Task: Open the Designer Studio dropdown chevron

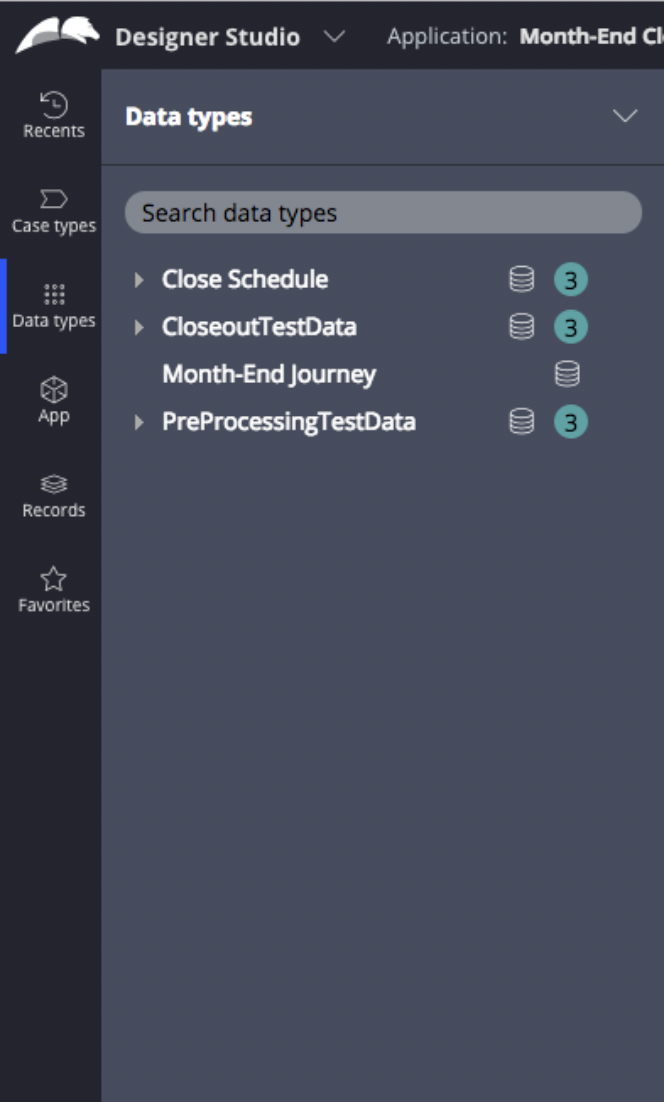Action: (335, 36)
